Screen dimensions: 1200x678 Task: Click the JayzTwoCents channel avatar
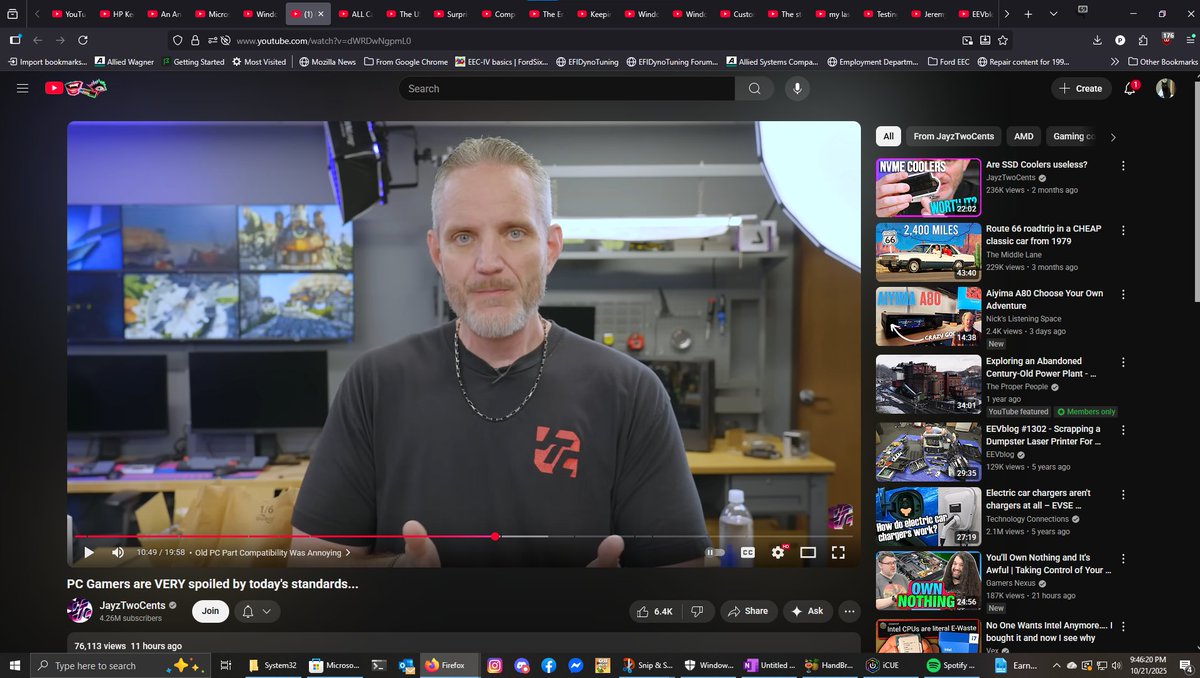click(x=80, y=610)
